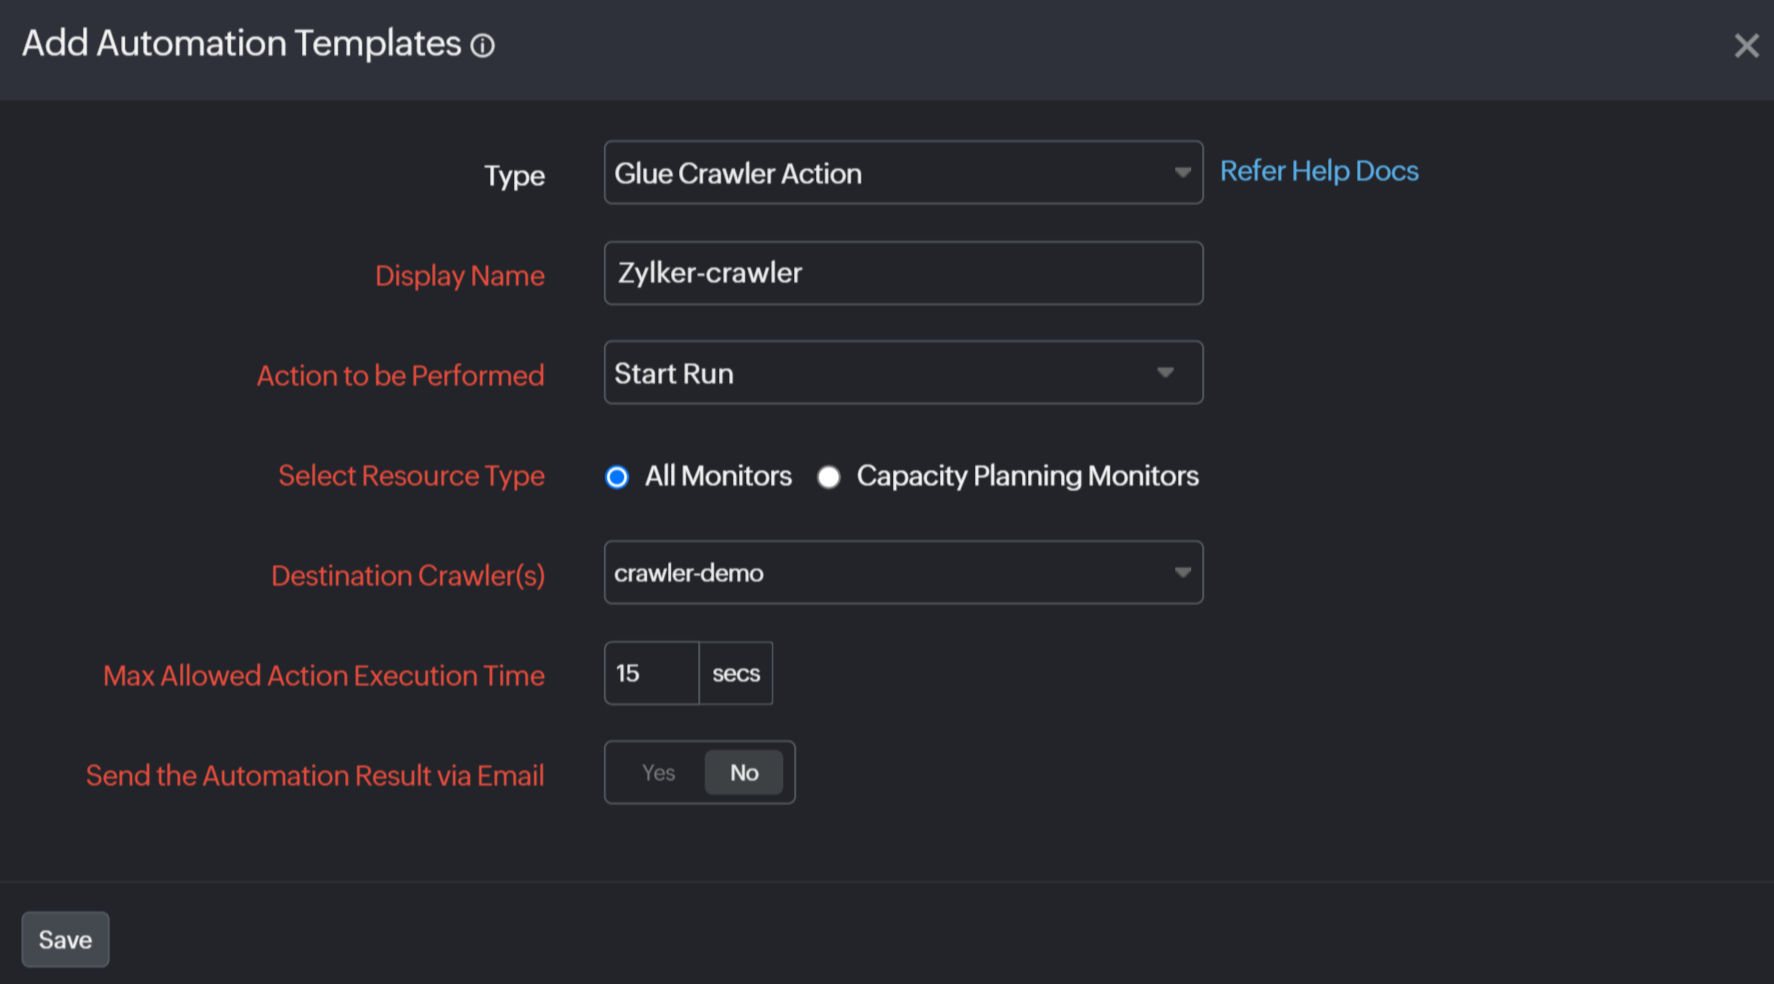Click the arrow icon on the Type field
This screenshot has width=1774, height=984.
[x=1182, y=173]
